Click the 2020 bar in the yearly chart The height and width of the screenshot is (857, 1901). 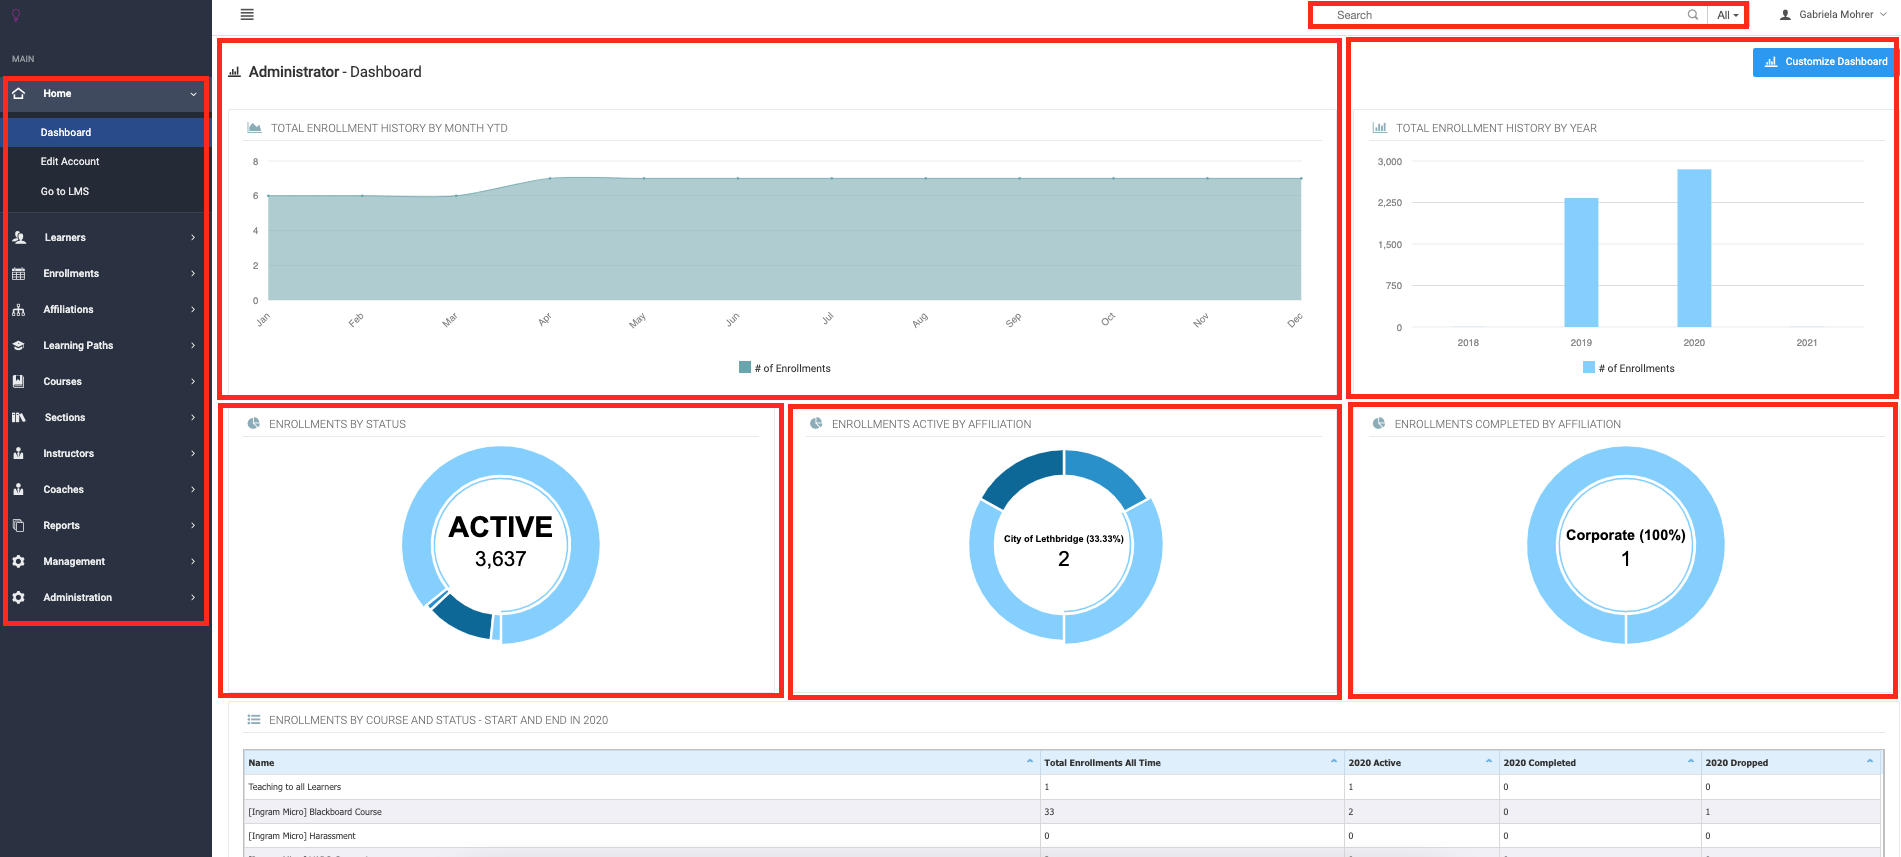point(1694,248)
